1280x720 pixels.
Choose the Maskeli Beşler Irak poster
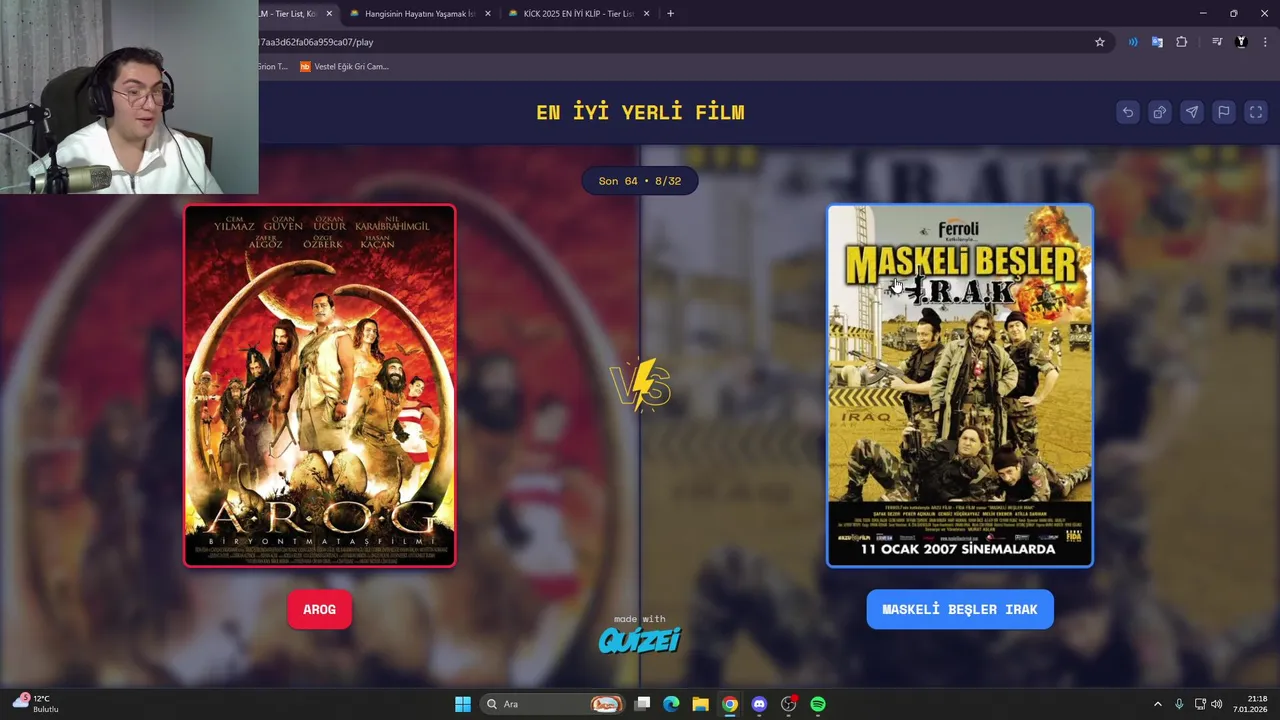[x=960, y=386]
